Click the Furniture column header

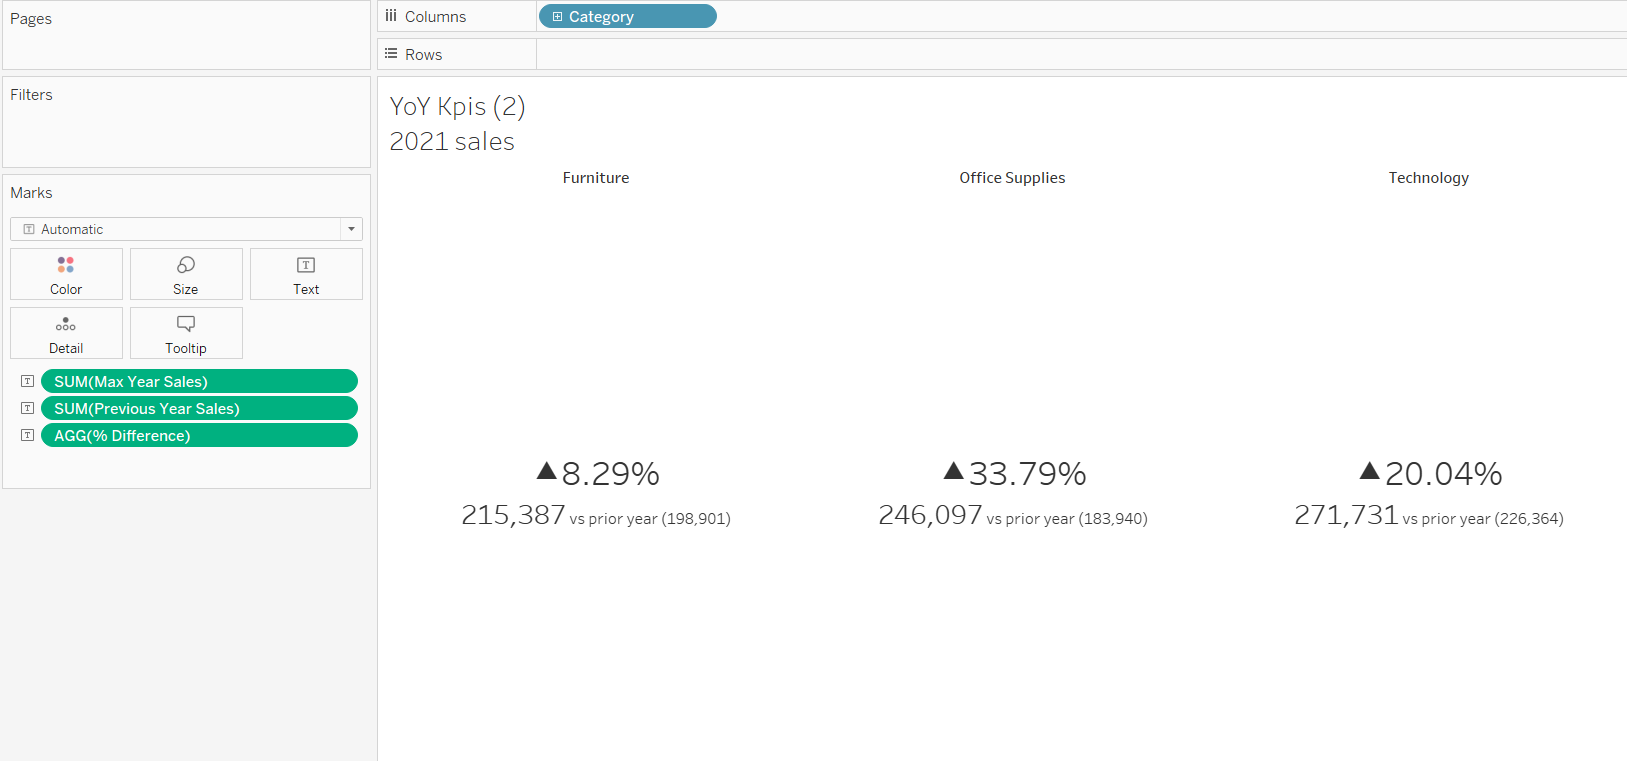[x=596, y=178]
